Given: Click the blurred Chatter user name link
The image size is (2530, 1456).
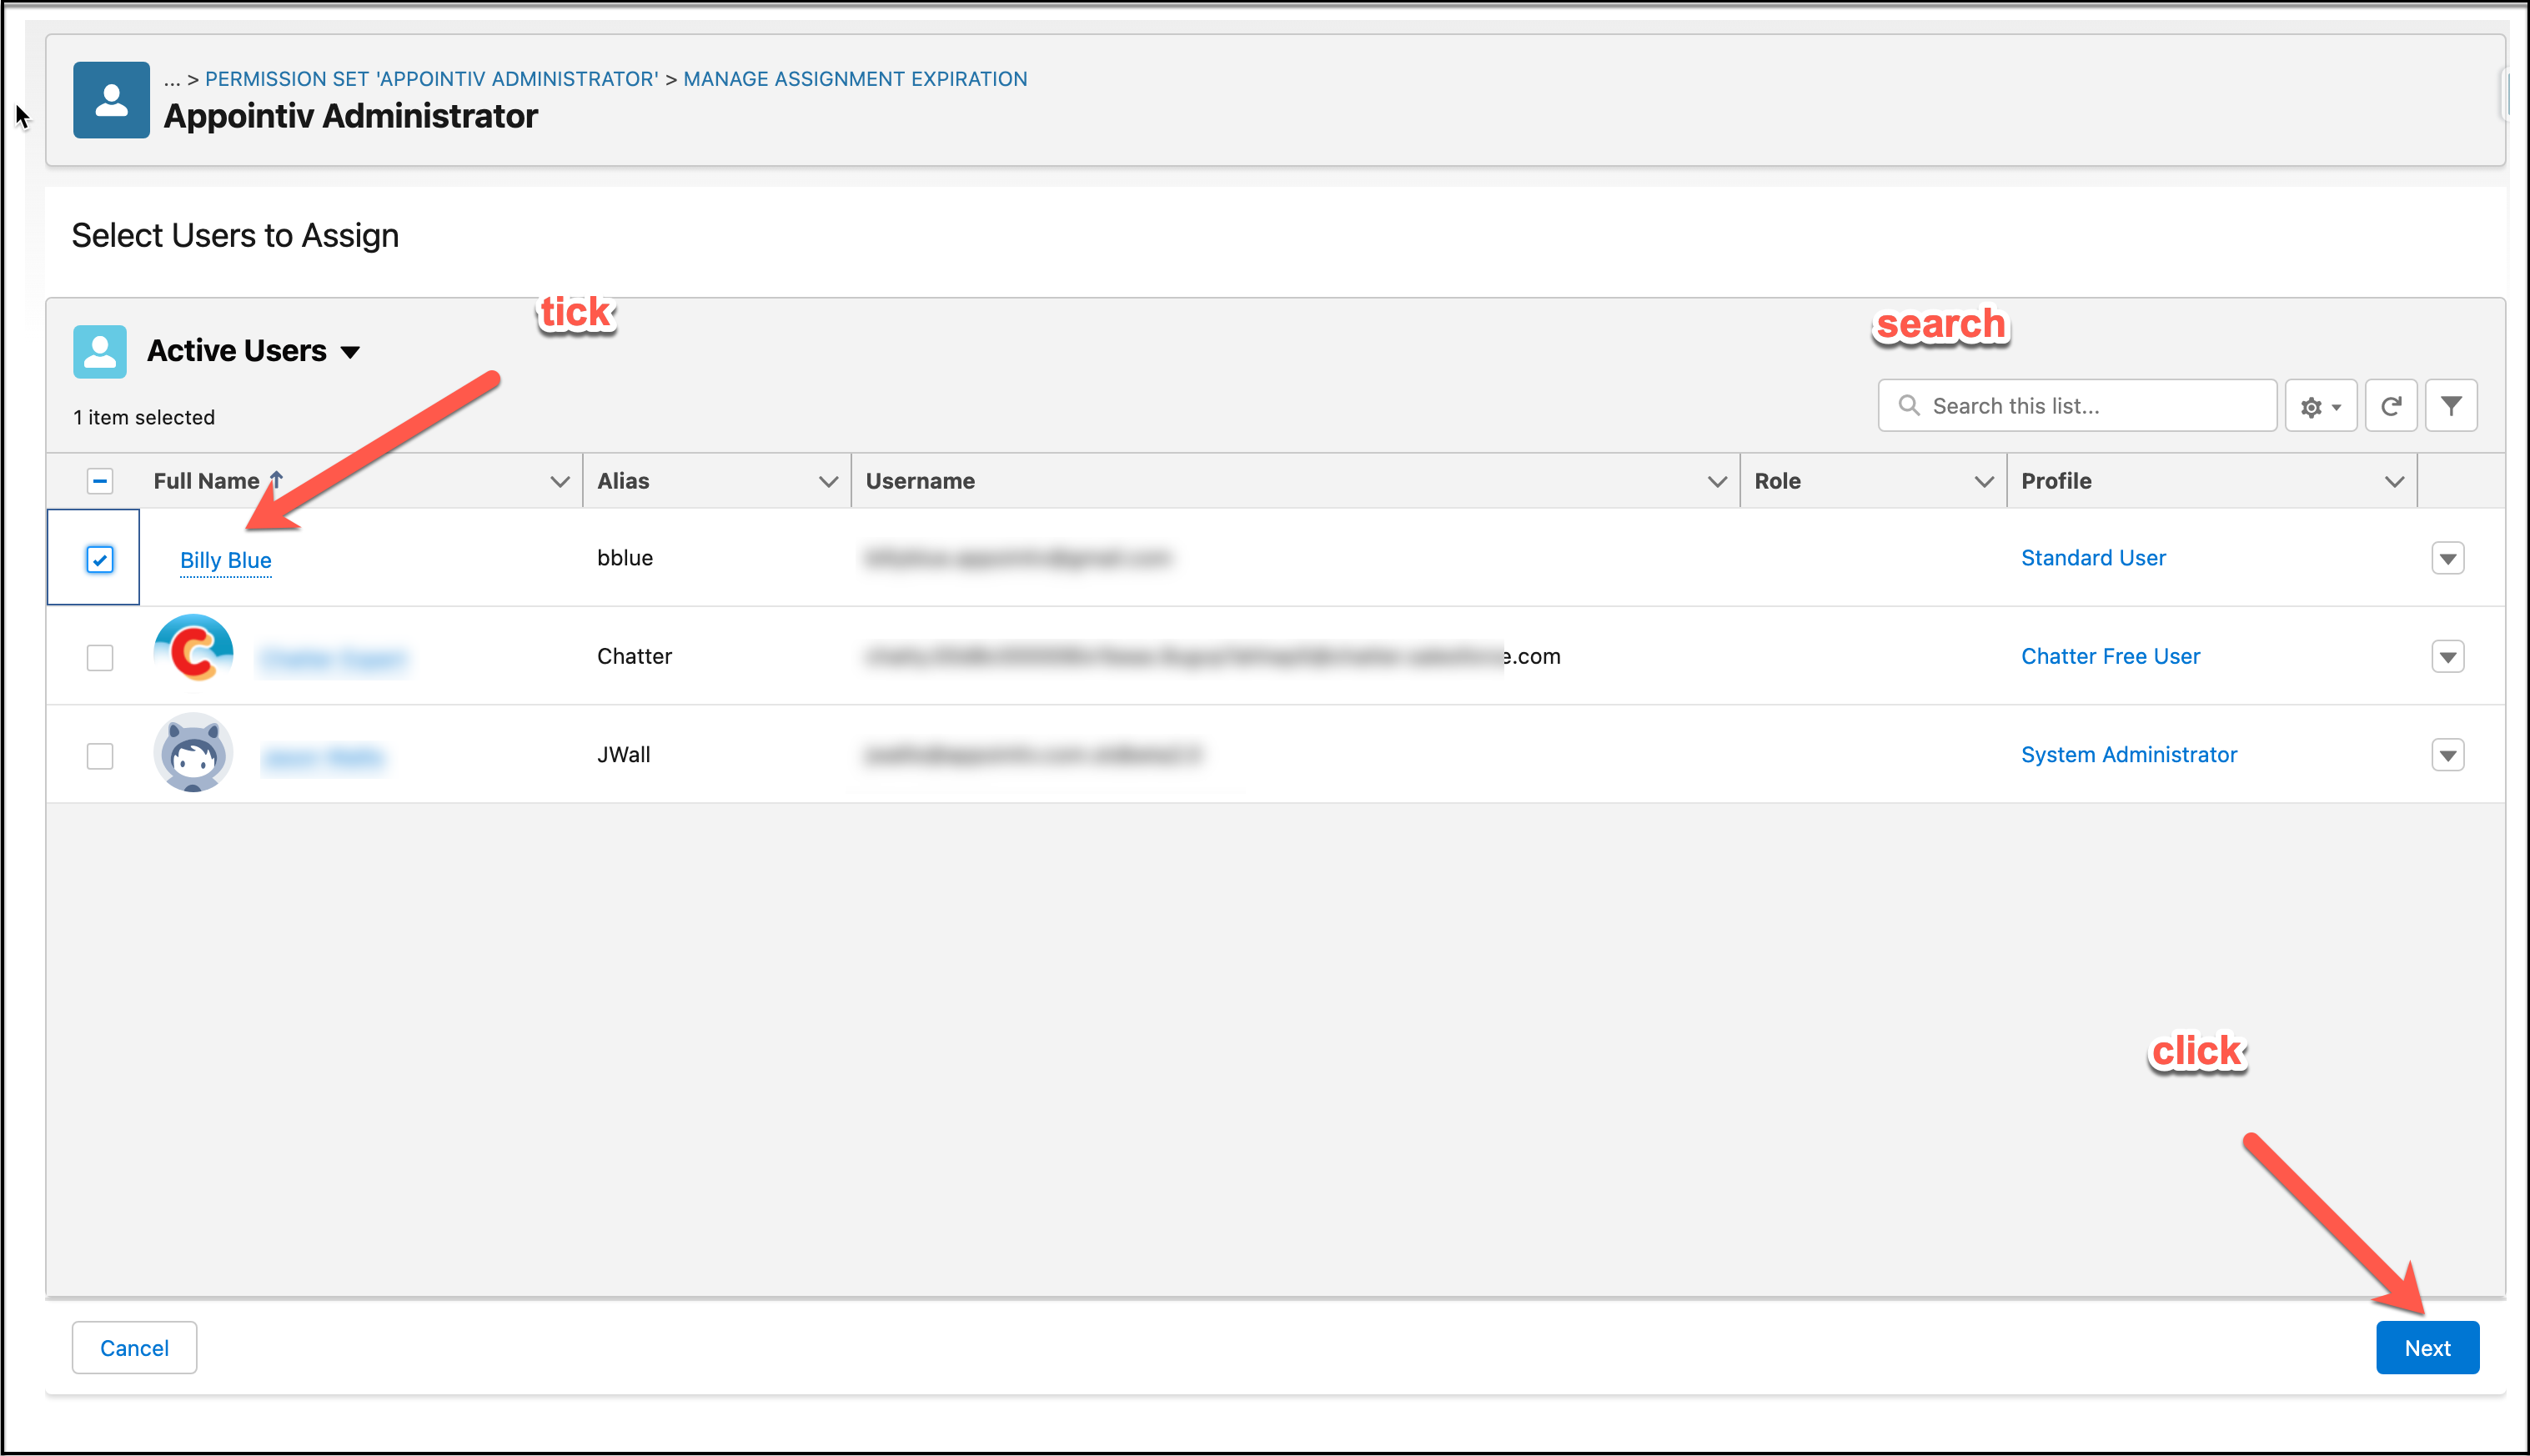Looking at the screenshot, I should tap(333, 659).
